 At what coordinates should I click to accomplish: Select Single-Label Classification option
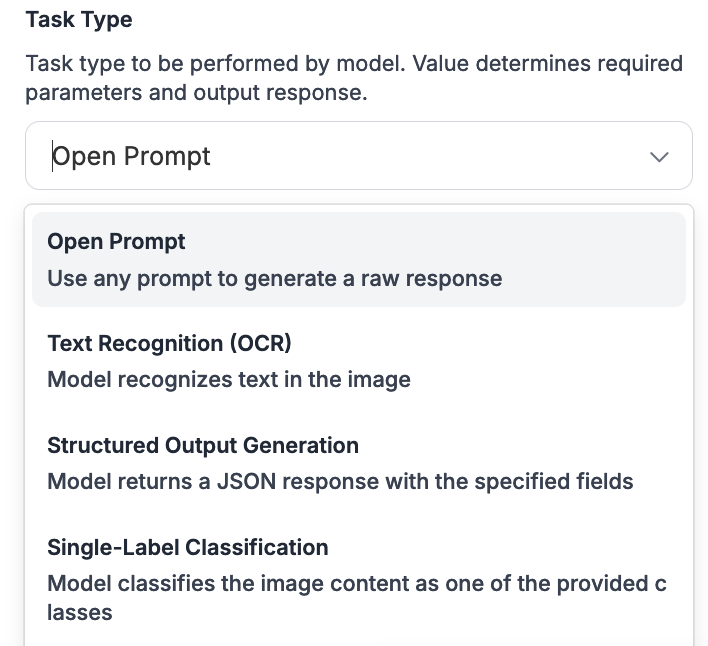pyautogui.click(x=358, y=579)
